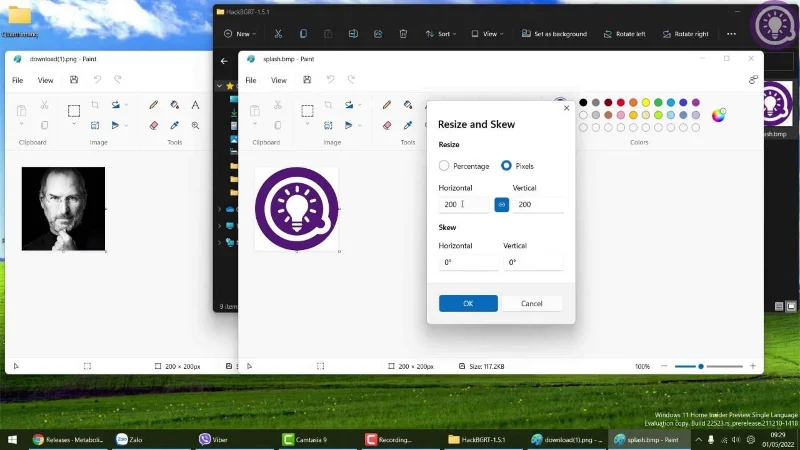Image resolution: width=800 pixels, height=450 pixels.
Task: Toggle maintain aspect ratio link button
Action: [502, 205]
